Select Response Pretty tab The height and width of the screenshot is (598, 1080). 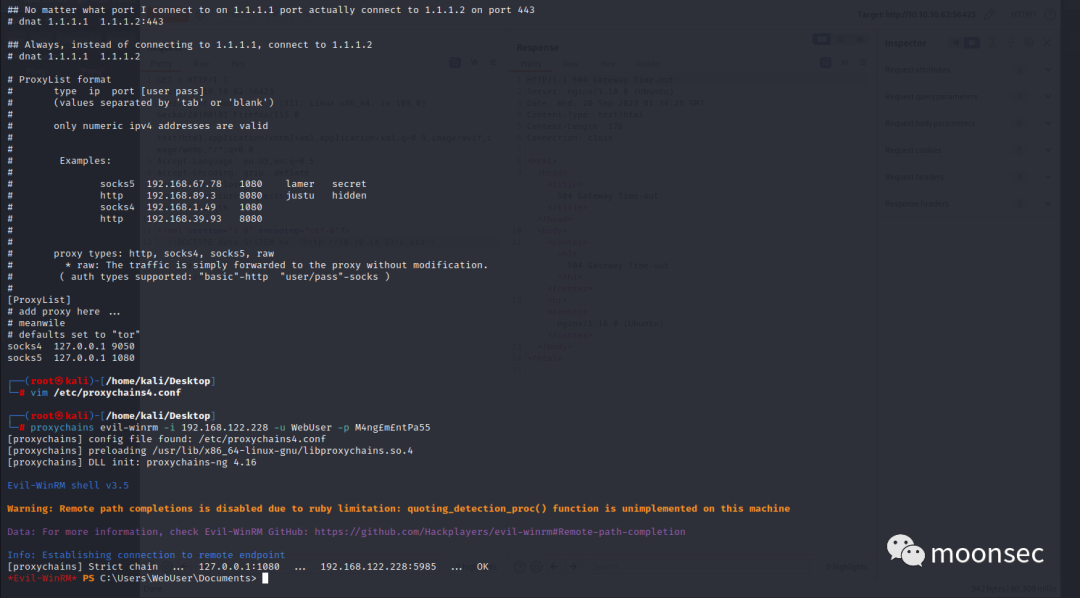530,64
